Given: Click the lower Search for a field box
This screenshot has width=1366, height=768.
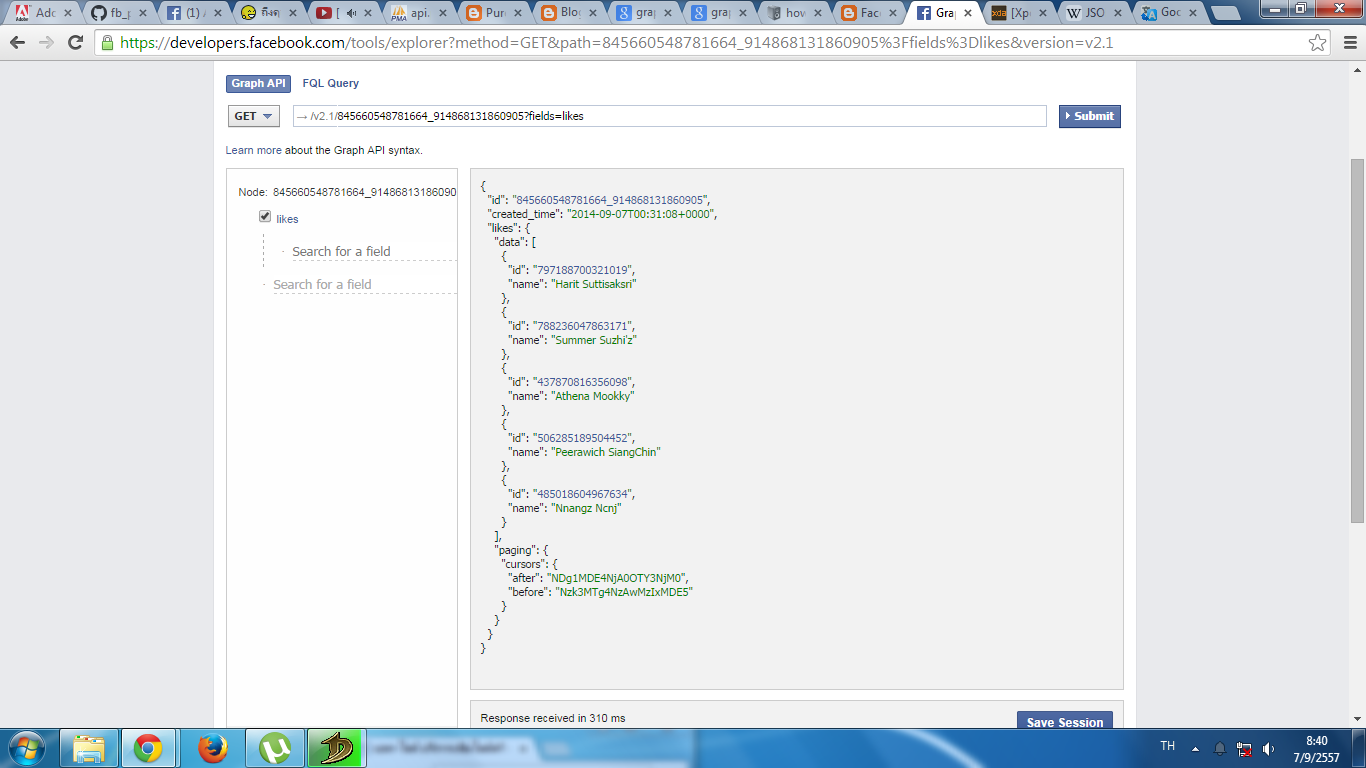Looking at the screenshot, I should pyautogui.click(x=364, y=284).
